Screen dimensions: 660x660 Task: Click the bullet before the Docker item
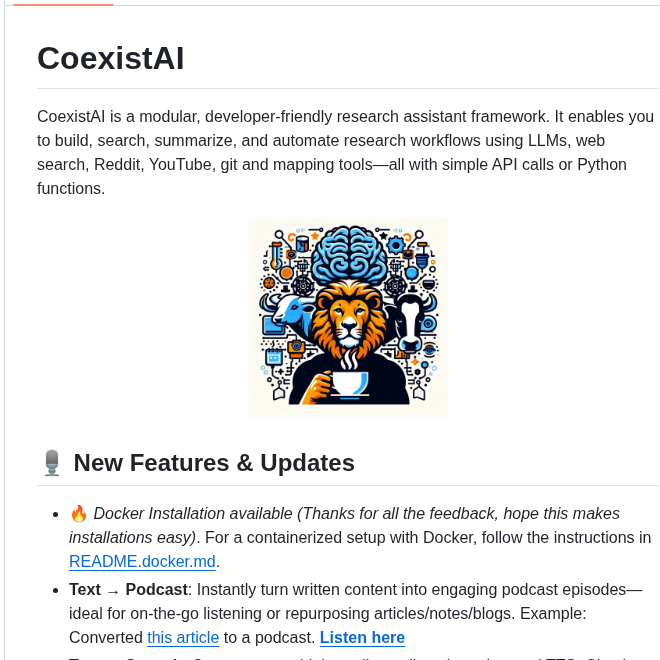pyautogui.click(x=55, y=514)
